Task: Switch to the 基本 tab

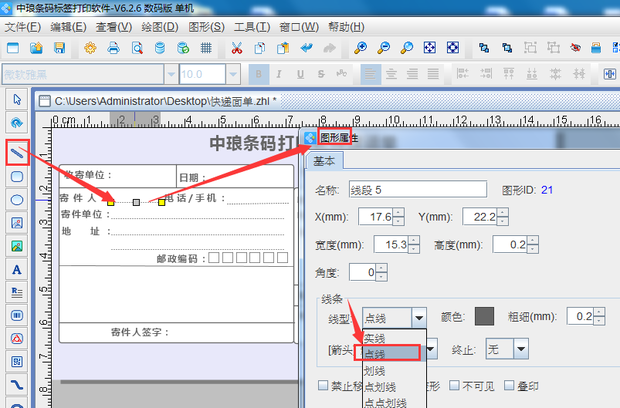Action: 325,161
